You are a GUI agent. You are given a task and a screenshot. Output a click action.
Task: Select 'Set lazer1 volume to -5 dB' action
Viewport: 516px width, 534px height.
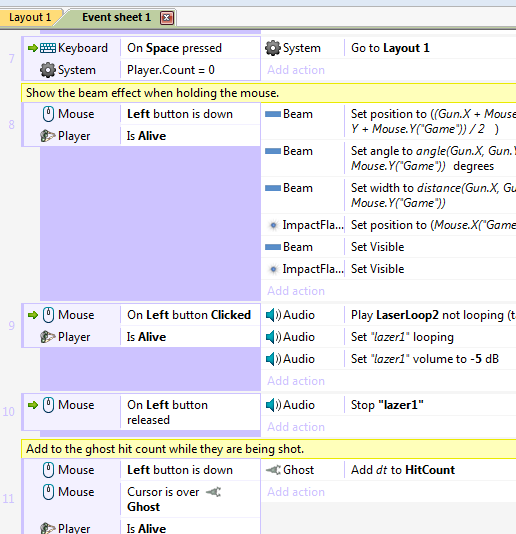[x=425, y=359]
